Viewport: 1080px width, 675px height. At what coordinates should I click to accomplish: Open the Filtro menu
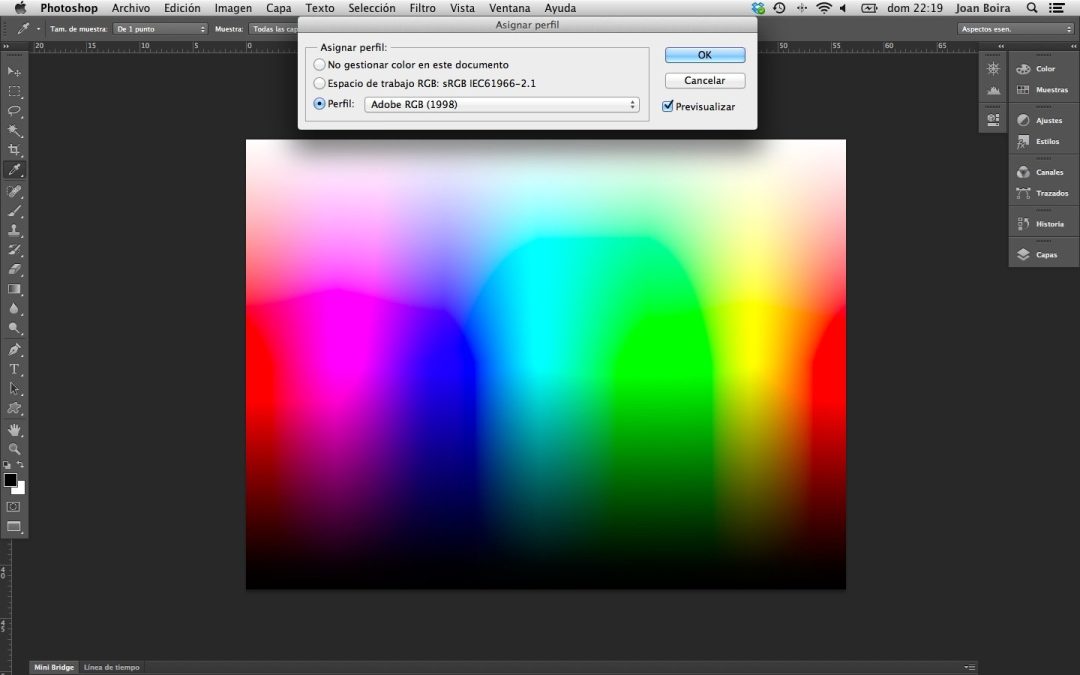coord(421,8)
